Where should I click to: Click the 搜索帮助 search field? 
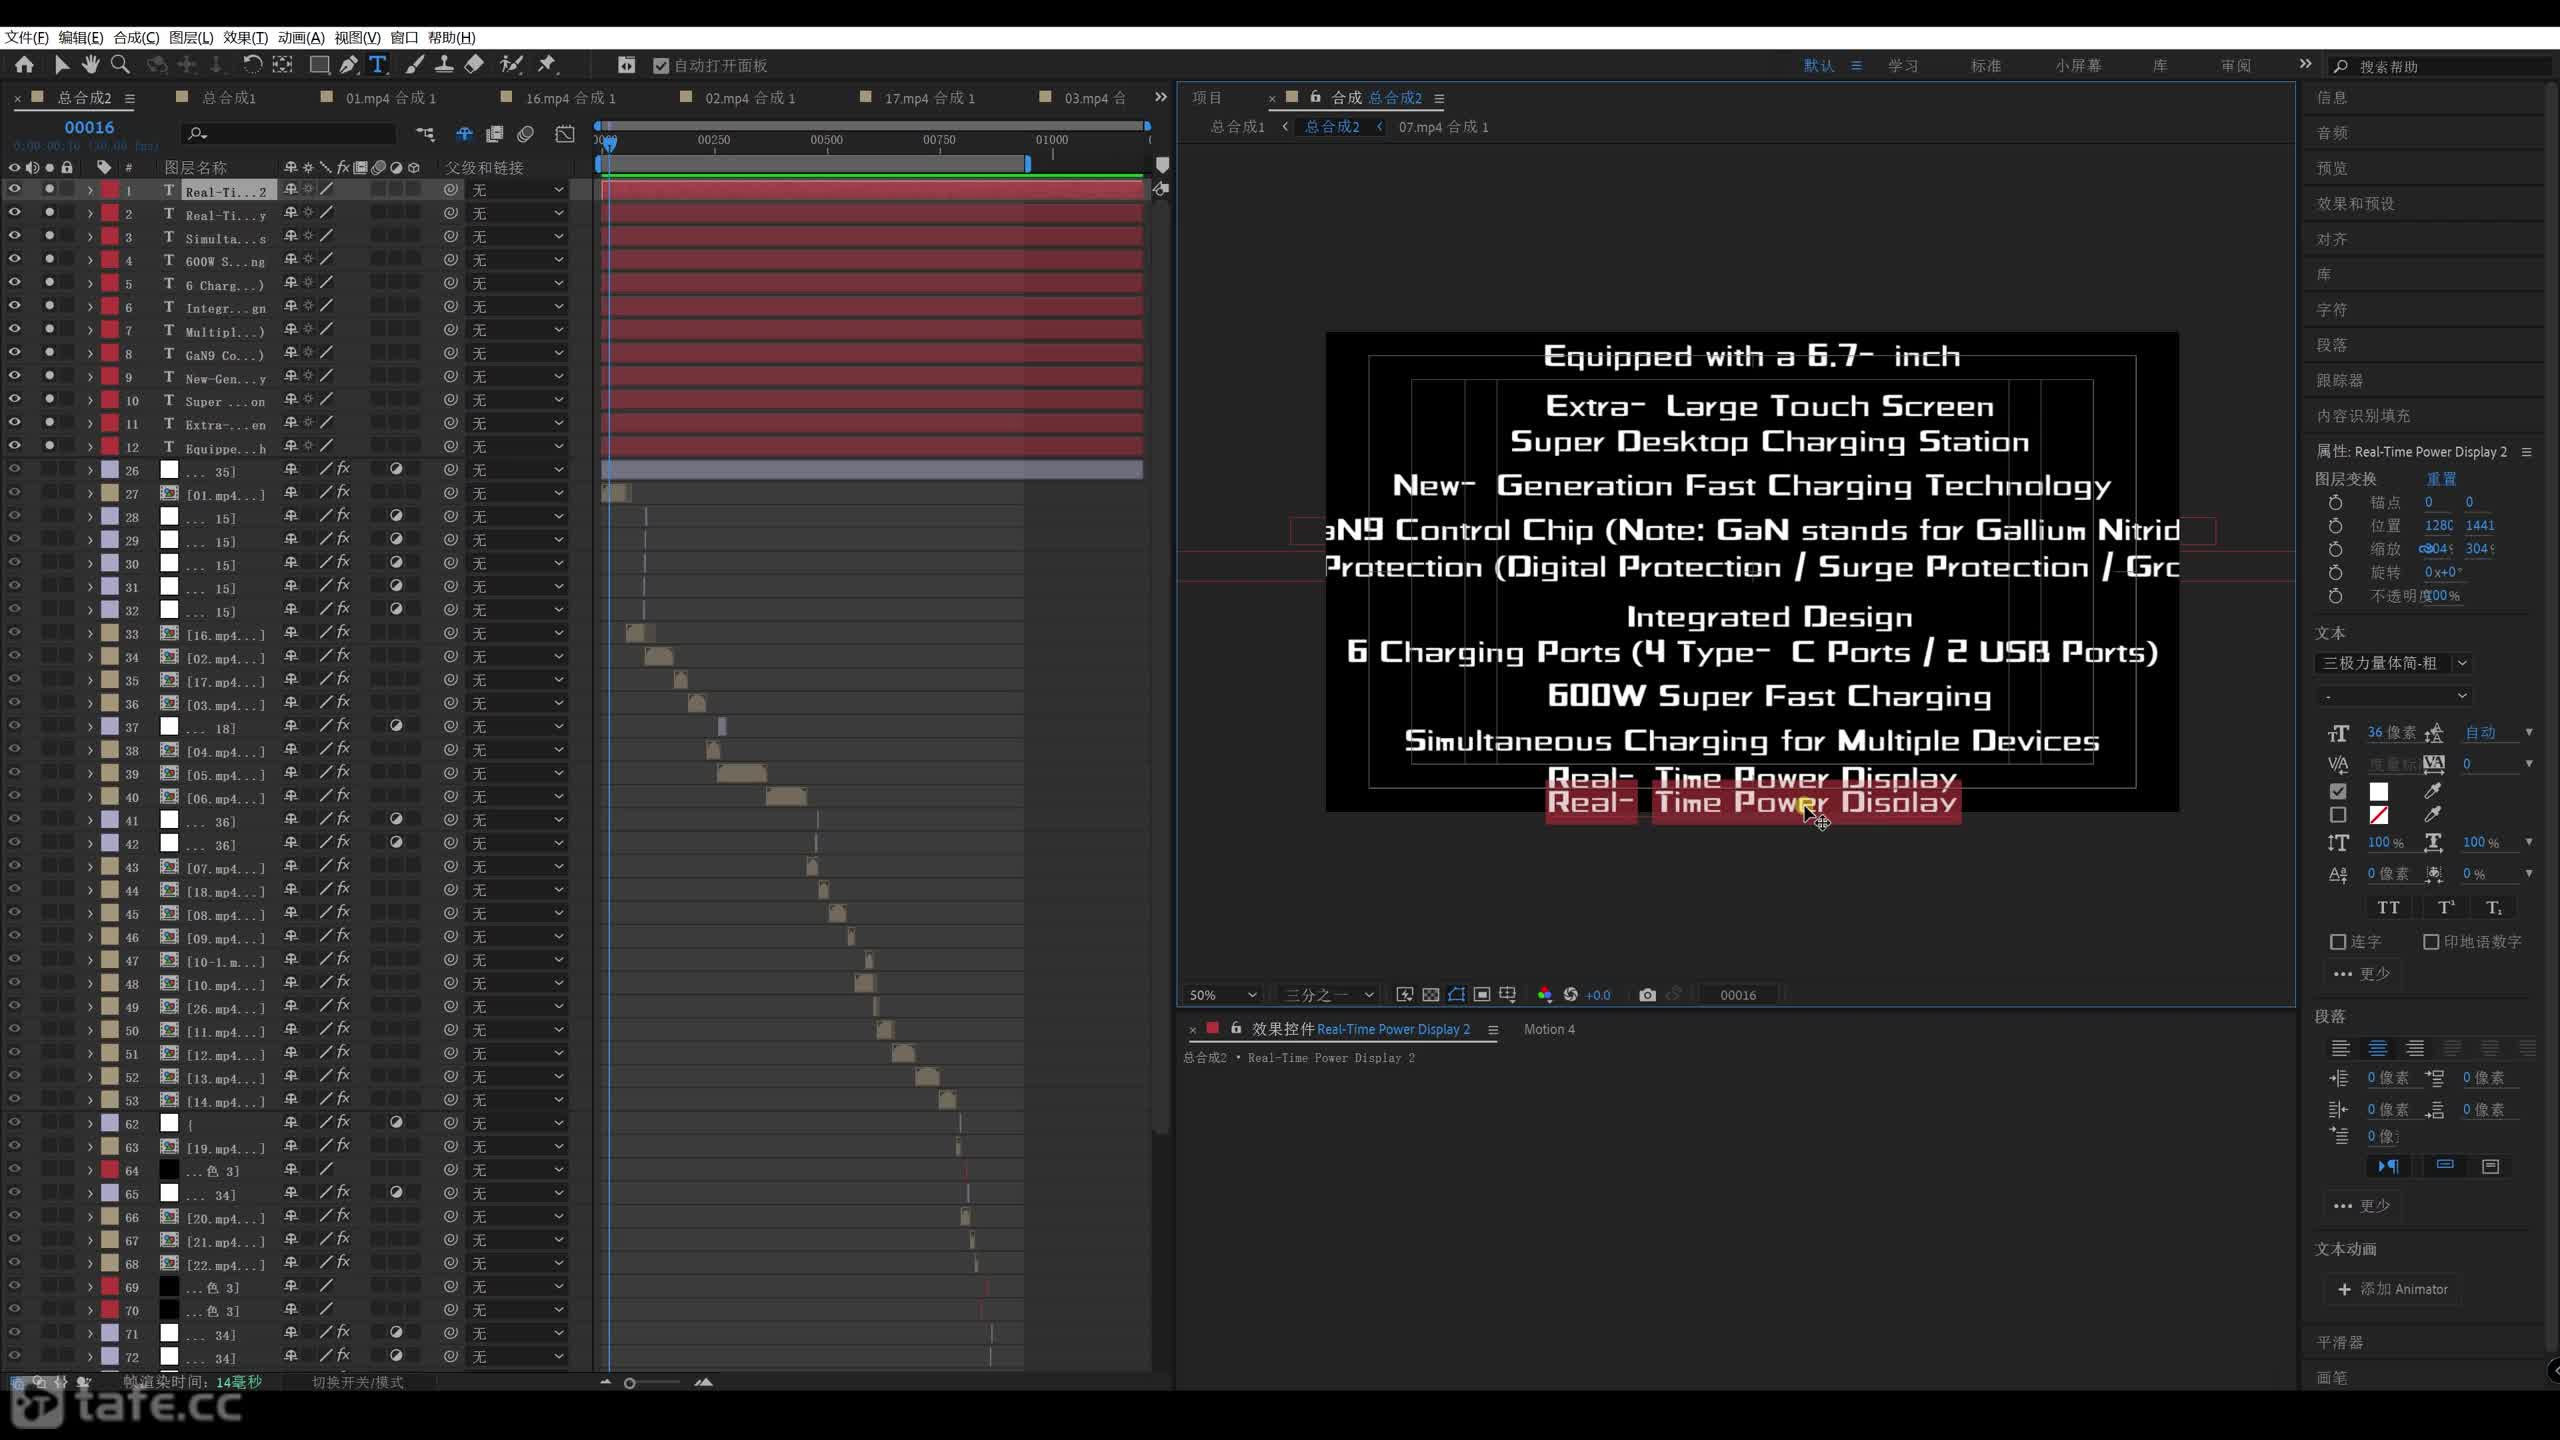click(x=2440, y=66)
